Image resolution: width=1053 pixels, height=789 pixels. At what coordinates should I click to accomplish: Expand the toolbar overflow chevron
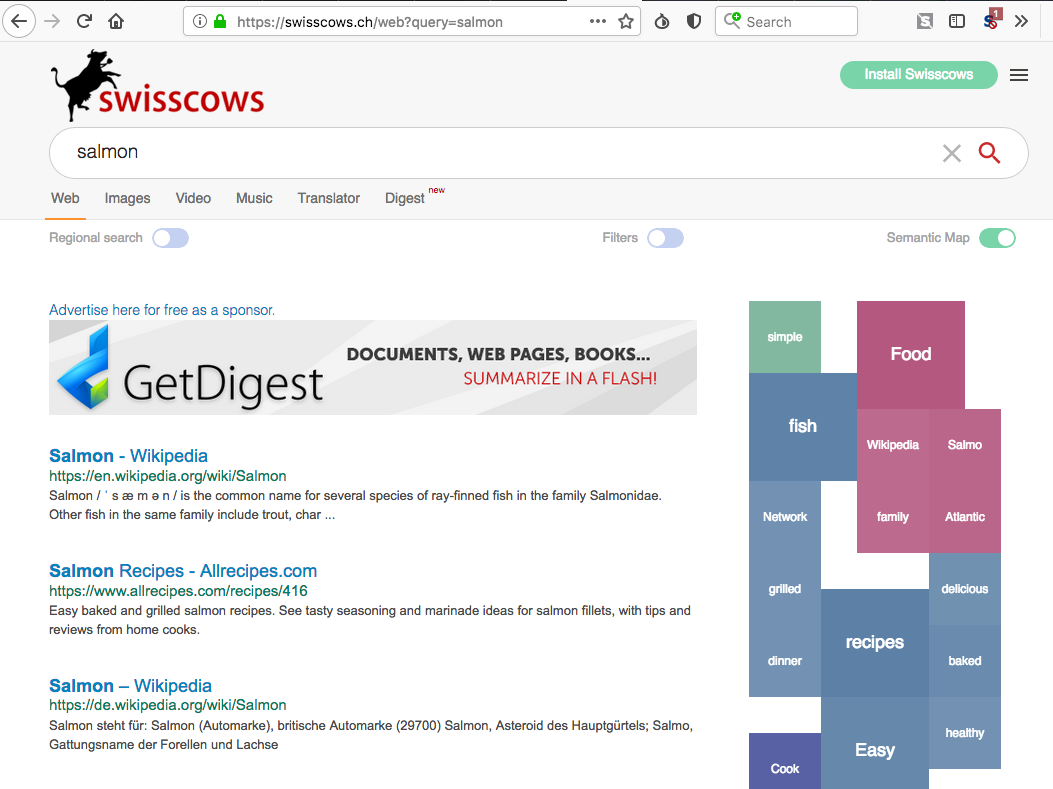1021,20
